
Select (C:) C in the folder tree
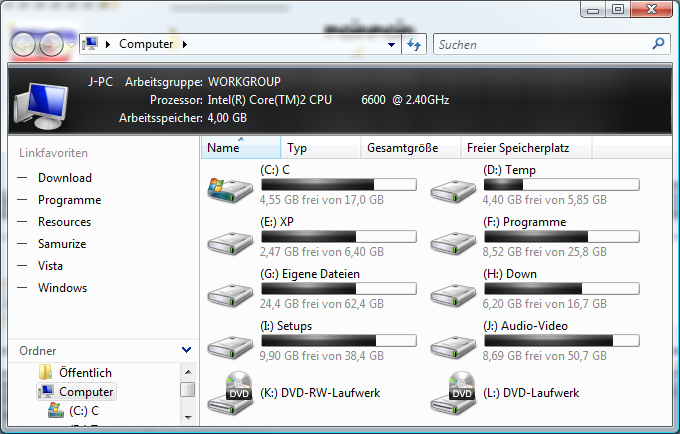tap(84, 411)
